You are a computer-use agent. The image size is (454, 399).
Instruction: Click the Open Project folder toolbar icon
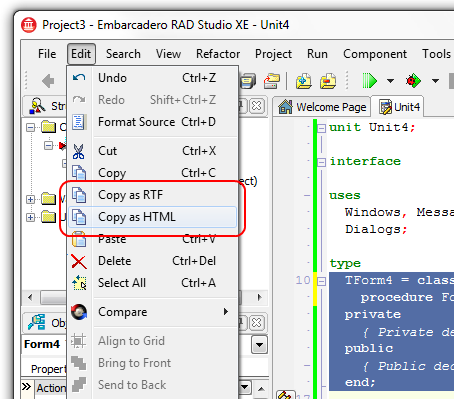tap(272, 81)
